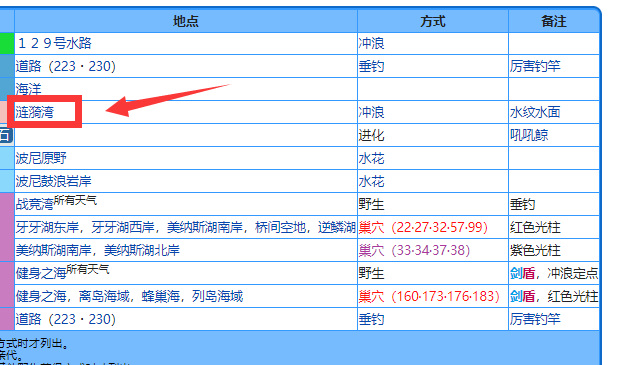Select 冲浪 in the 129号水路 row

click(x=371, y=43)
